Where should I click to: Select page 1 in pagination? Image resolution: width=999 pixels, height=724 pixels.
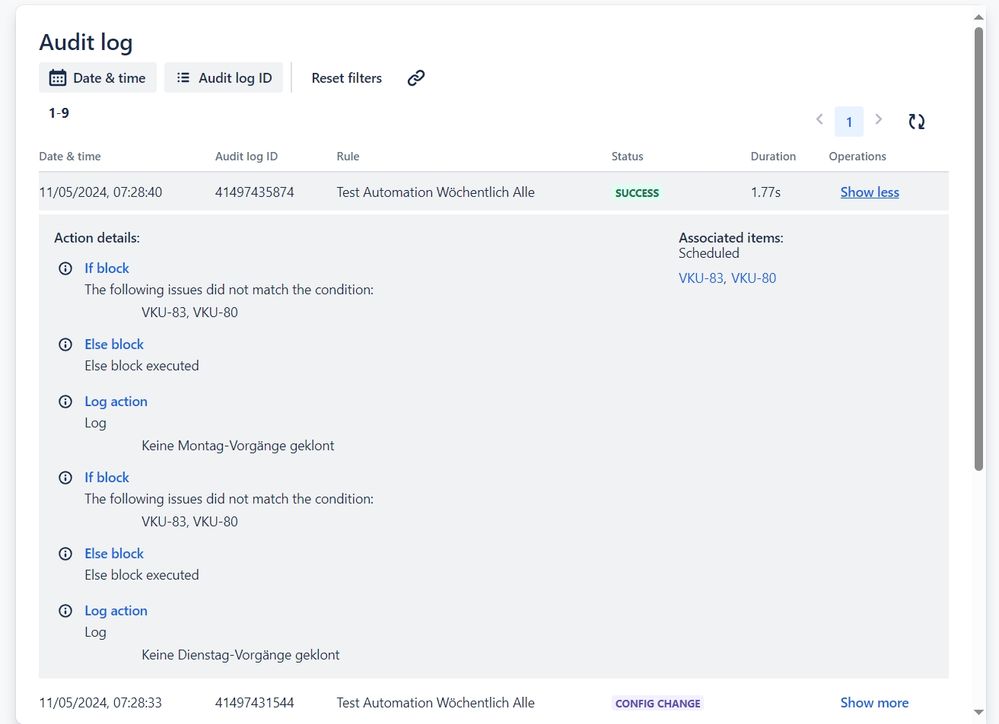tap(849, 122)
